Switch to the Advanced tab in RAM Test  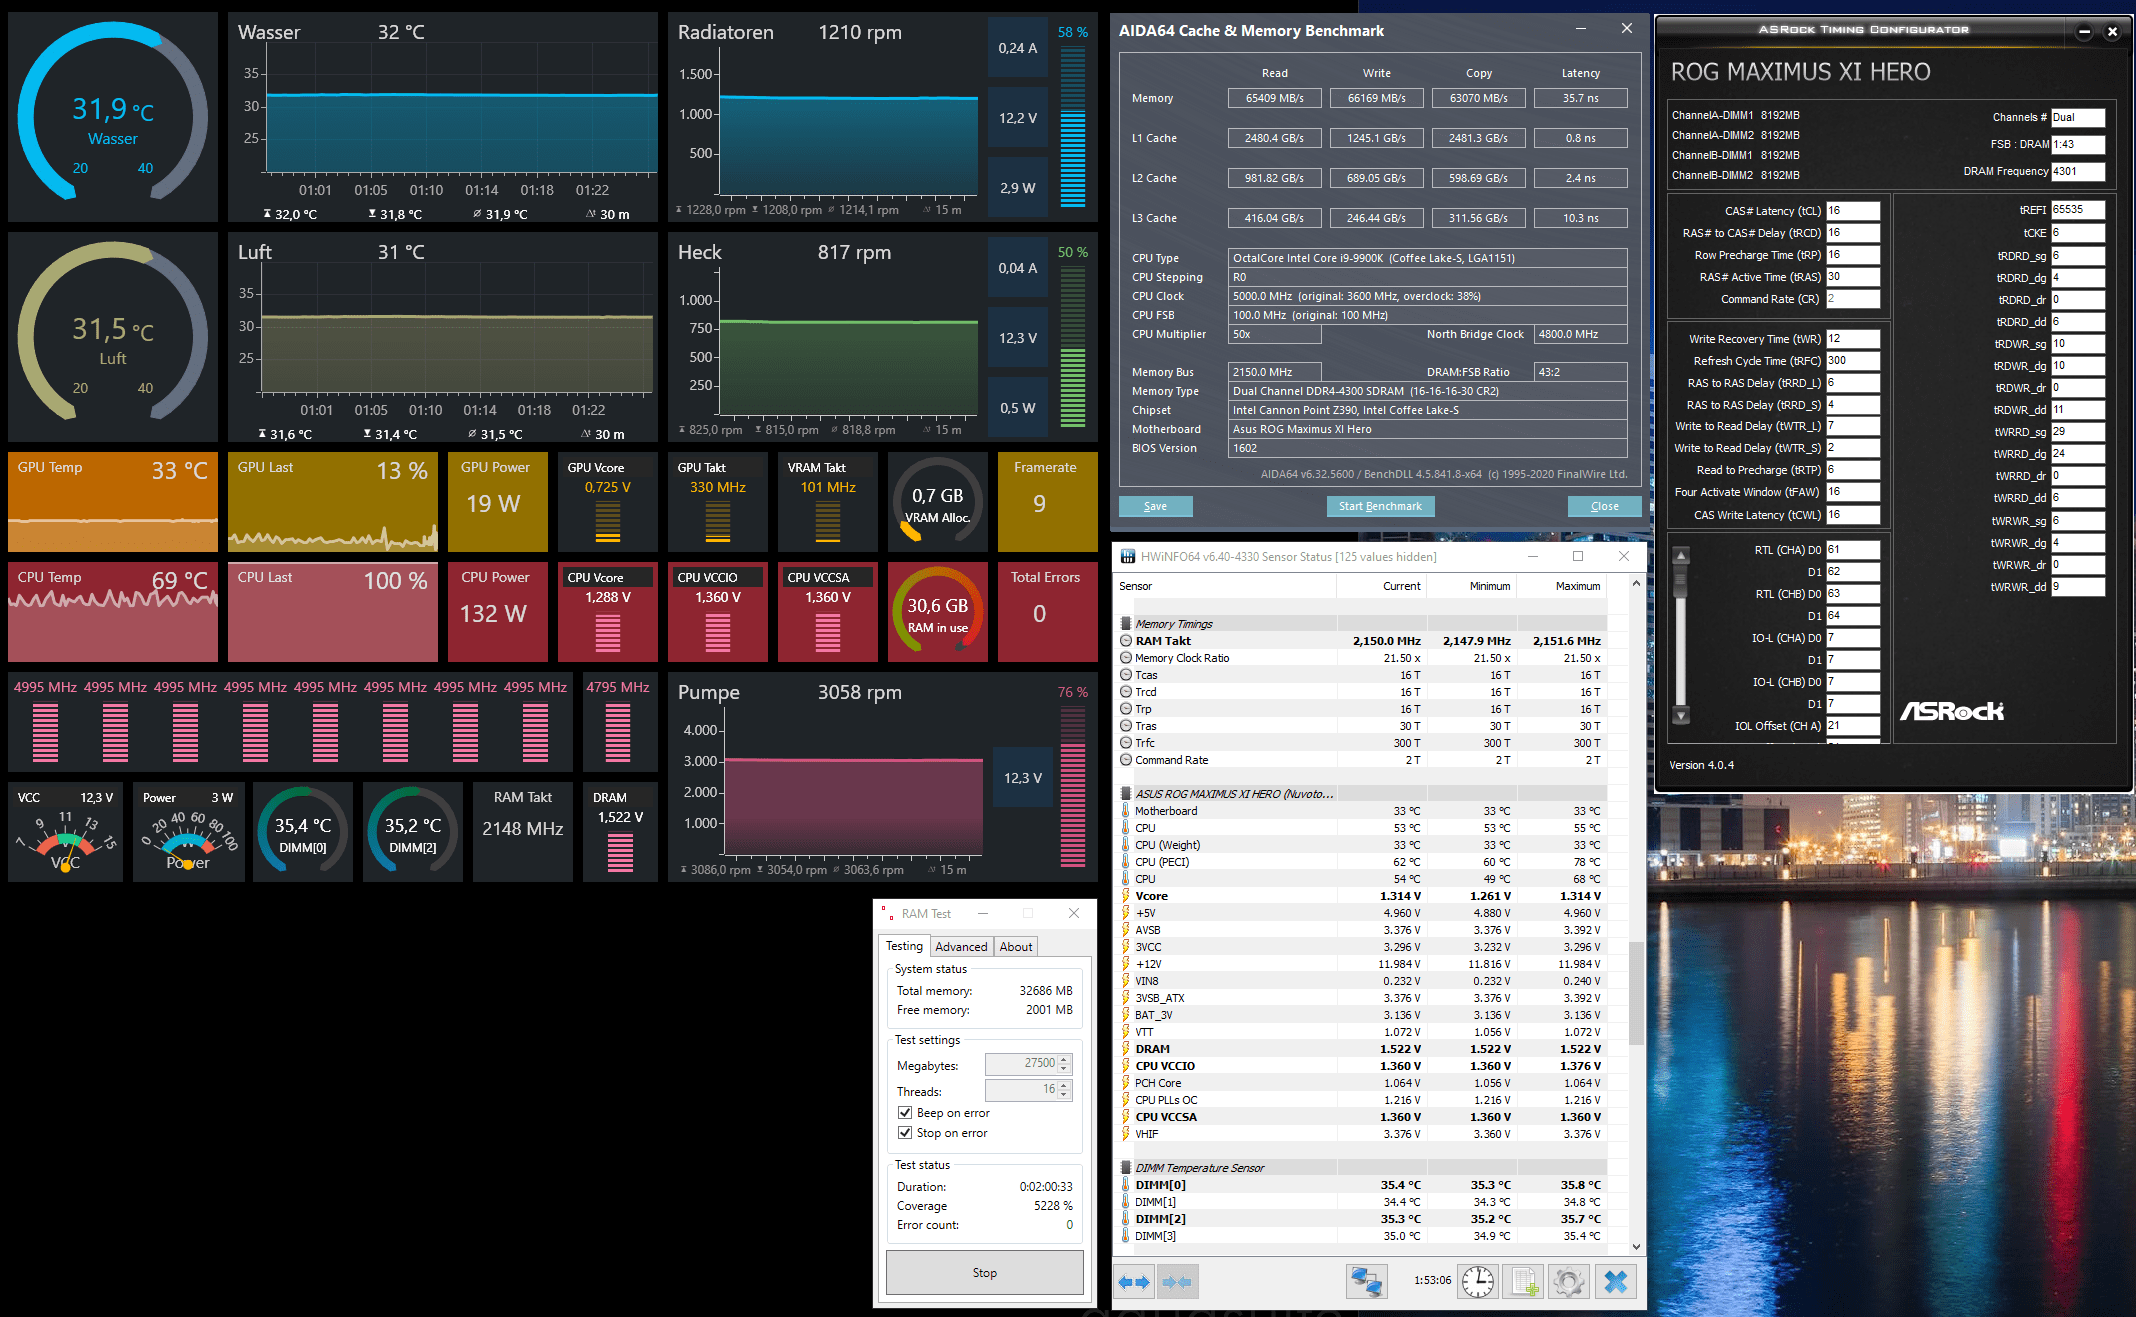point(961,947)
